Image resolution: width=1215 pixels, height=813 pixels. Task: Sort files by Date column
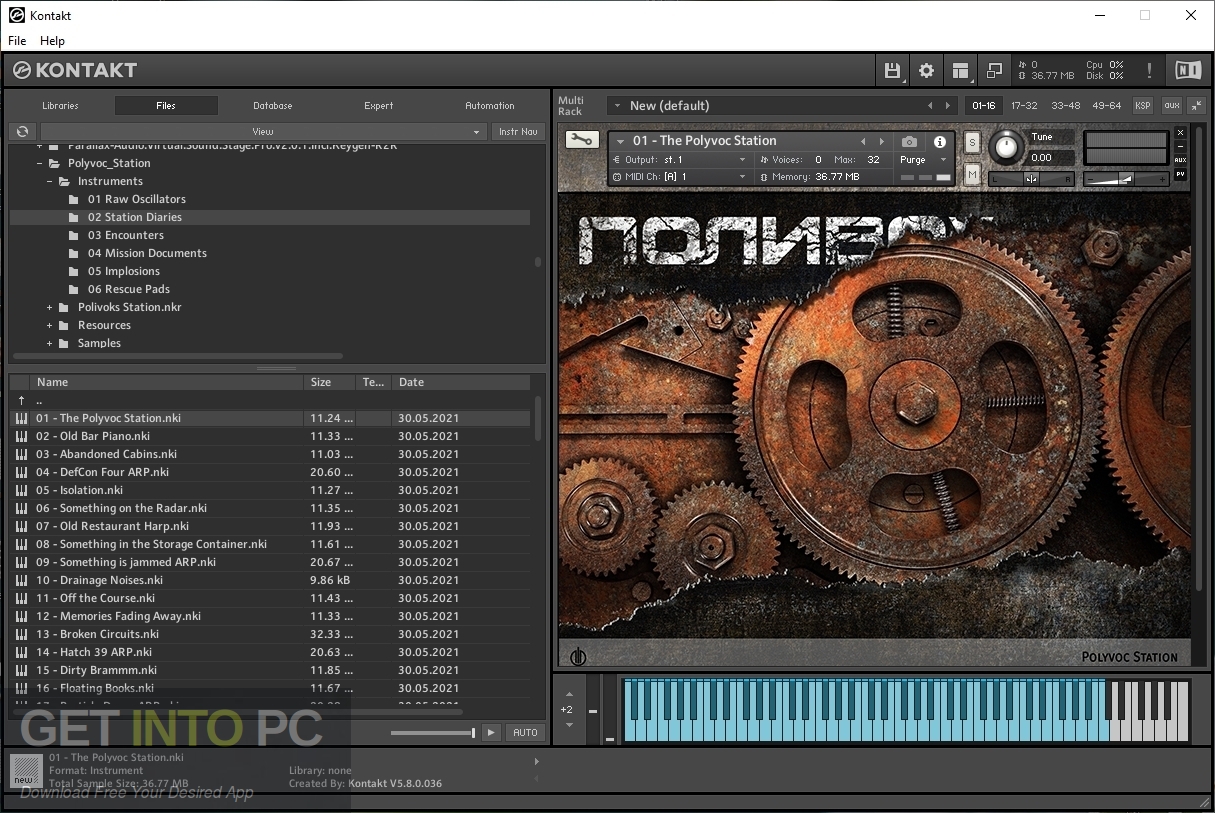pos(461,382)
